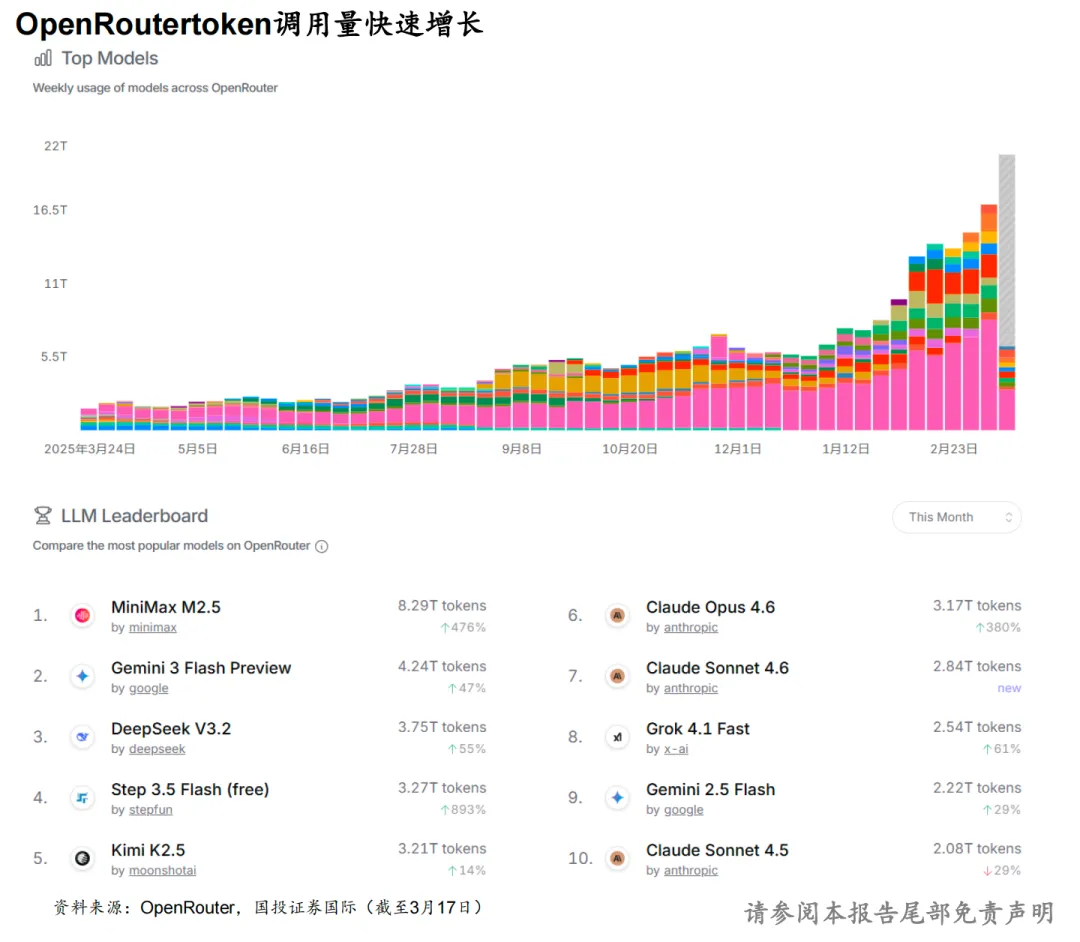Viewport: 1080px width, 942px height.
Task: Open the moonshotai author link
Action: click(x=163, y=870)
